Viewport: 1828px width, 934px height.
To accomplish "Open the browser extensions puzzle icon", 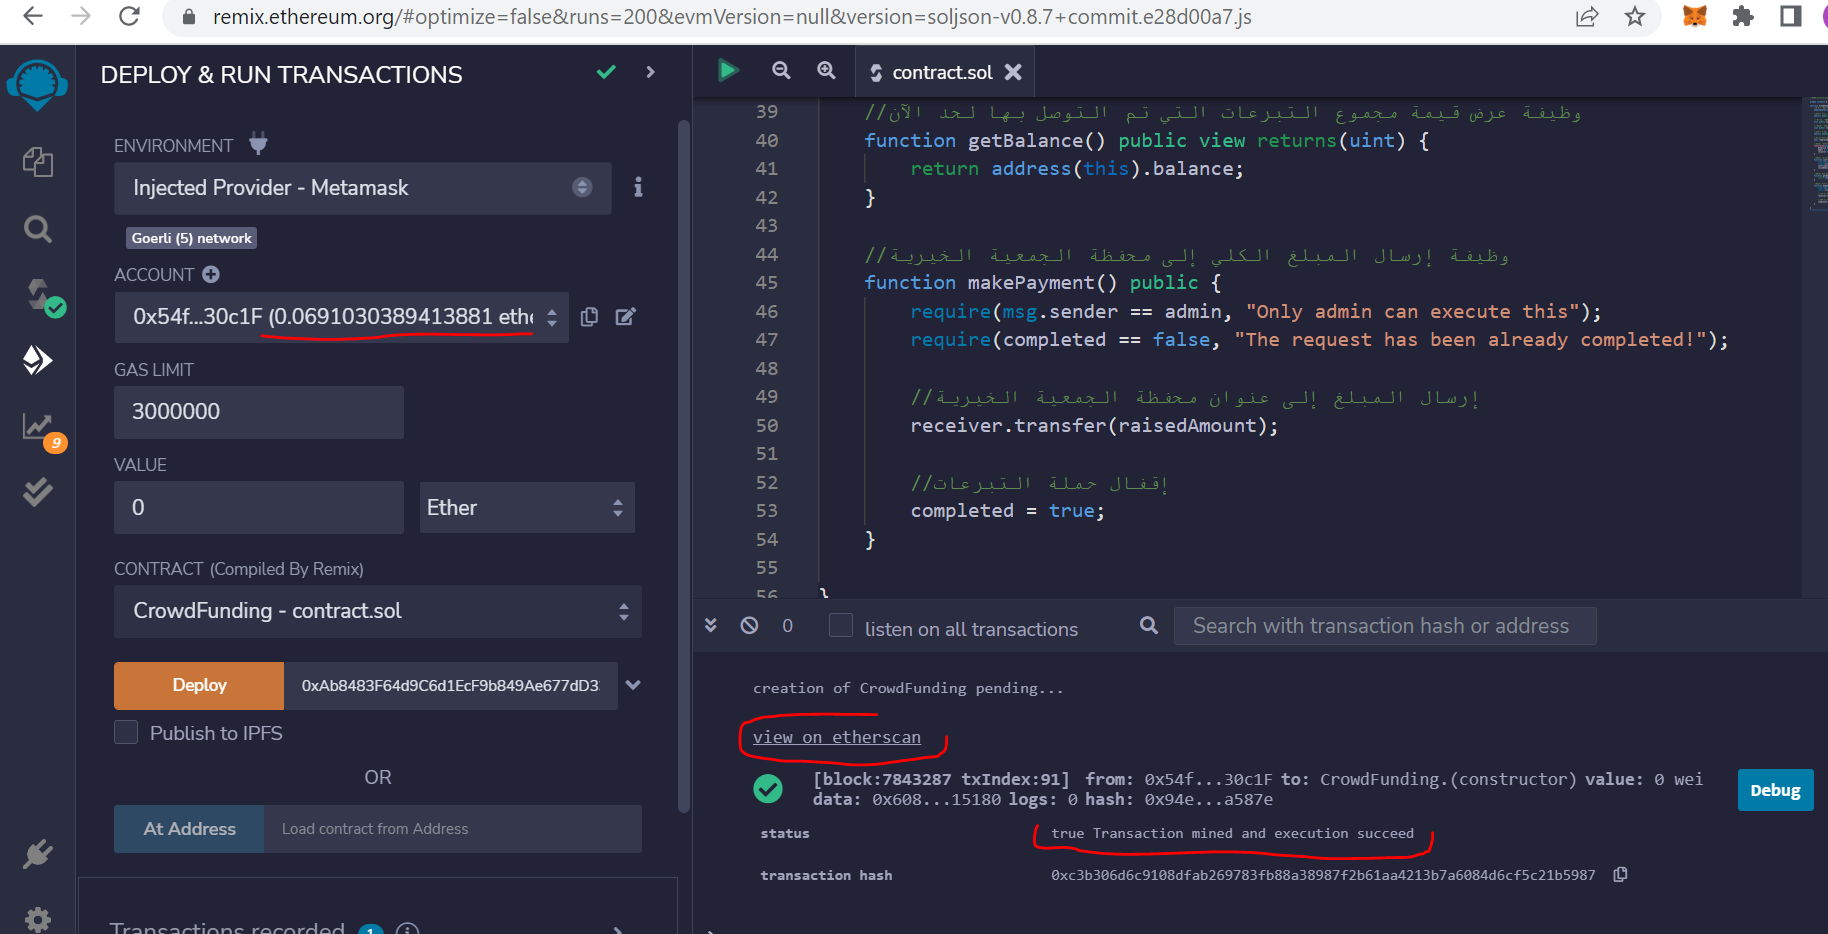I will pyautogui.click(x=1743, y=16).
